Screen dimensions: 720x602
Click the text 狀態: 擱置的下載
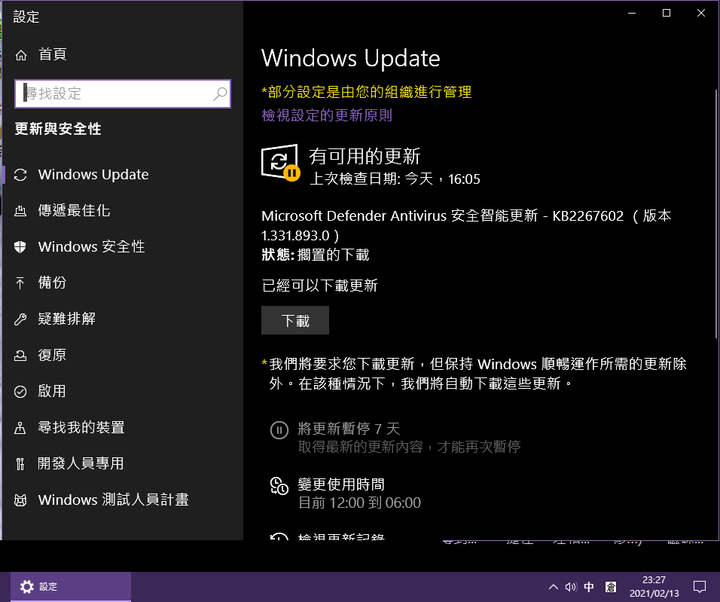315,255
